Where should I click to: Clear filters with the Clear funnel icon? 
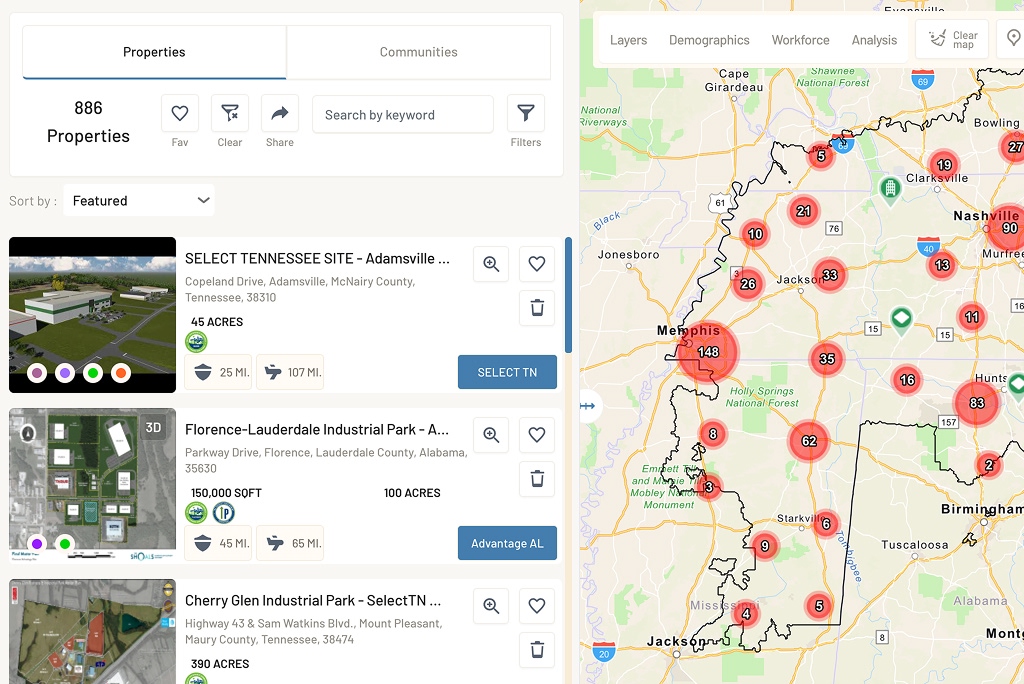click(x=230, y=114)
